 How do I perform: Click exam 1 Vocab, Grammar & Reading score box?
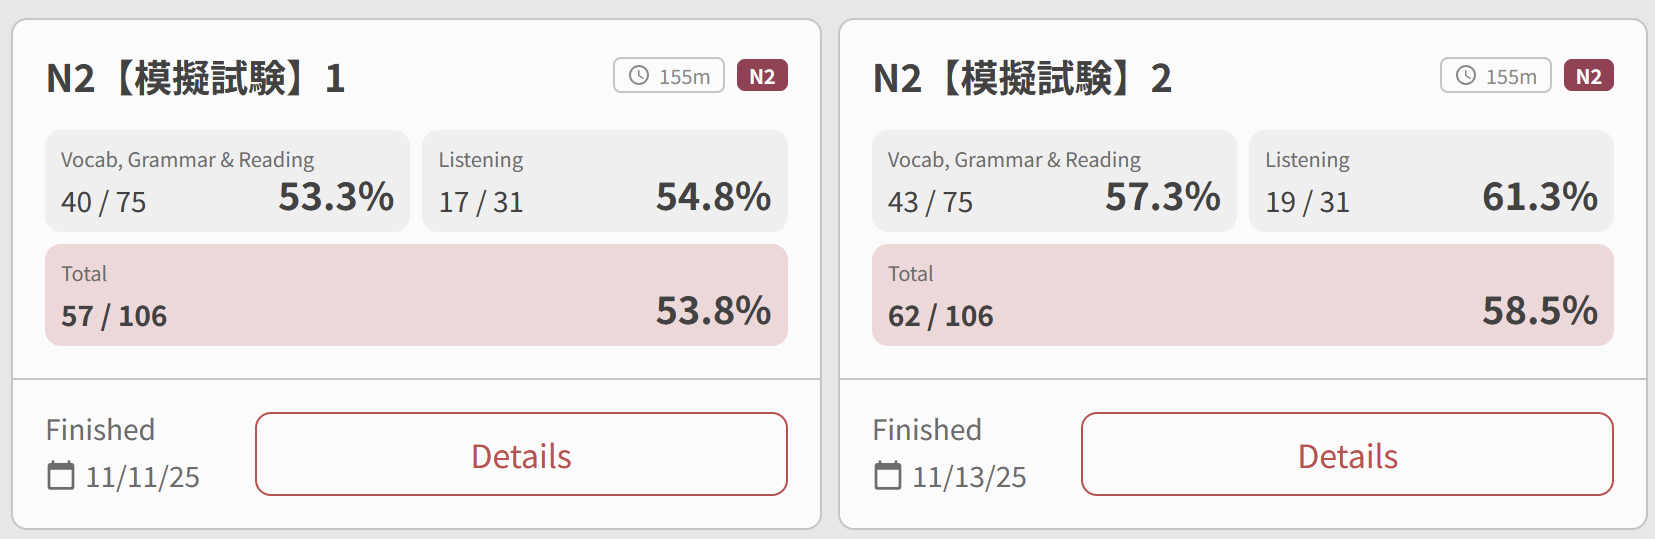(227, 181)
